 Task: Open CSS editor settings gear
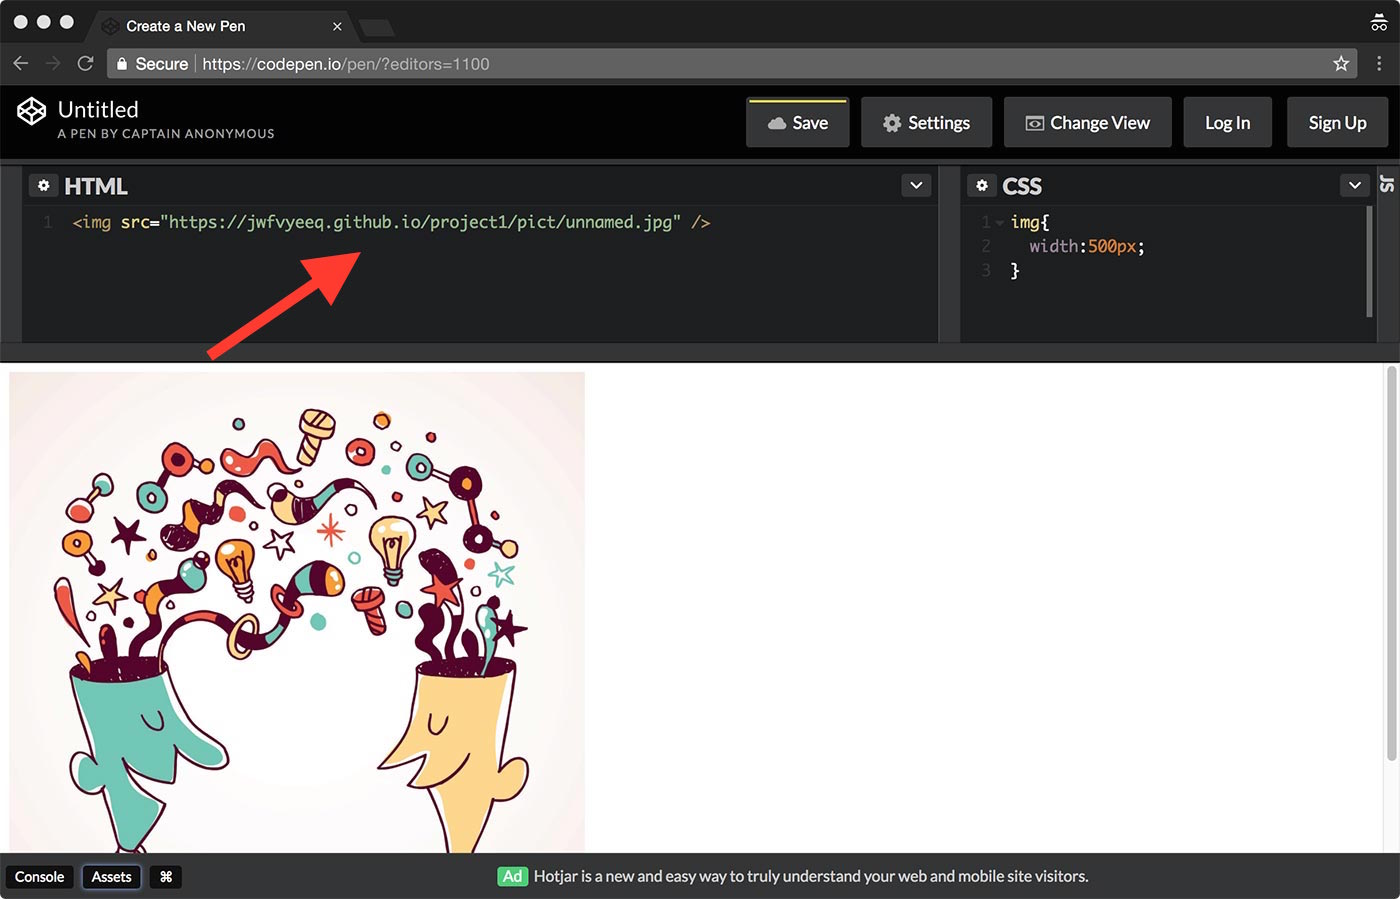pos(982,186)
